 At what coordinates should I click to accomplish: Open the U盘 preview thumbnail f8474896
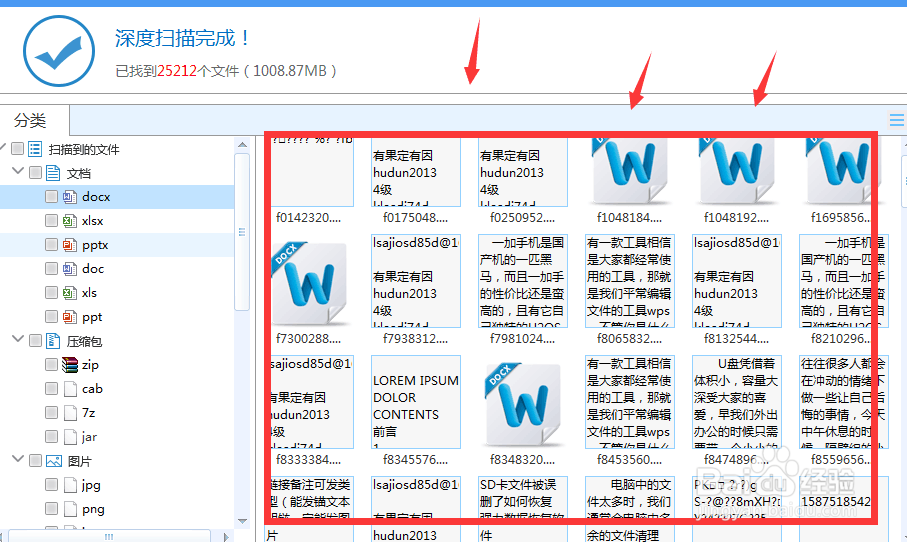(x=737, y=402)
